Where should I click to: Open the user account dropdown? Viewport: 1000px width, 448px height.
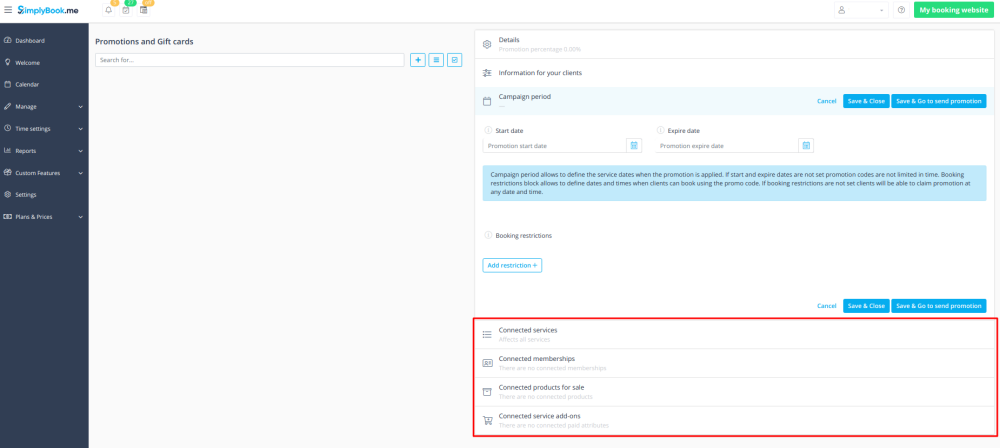(861, 10)
